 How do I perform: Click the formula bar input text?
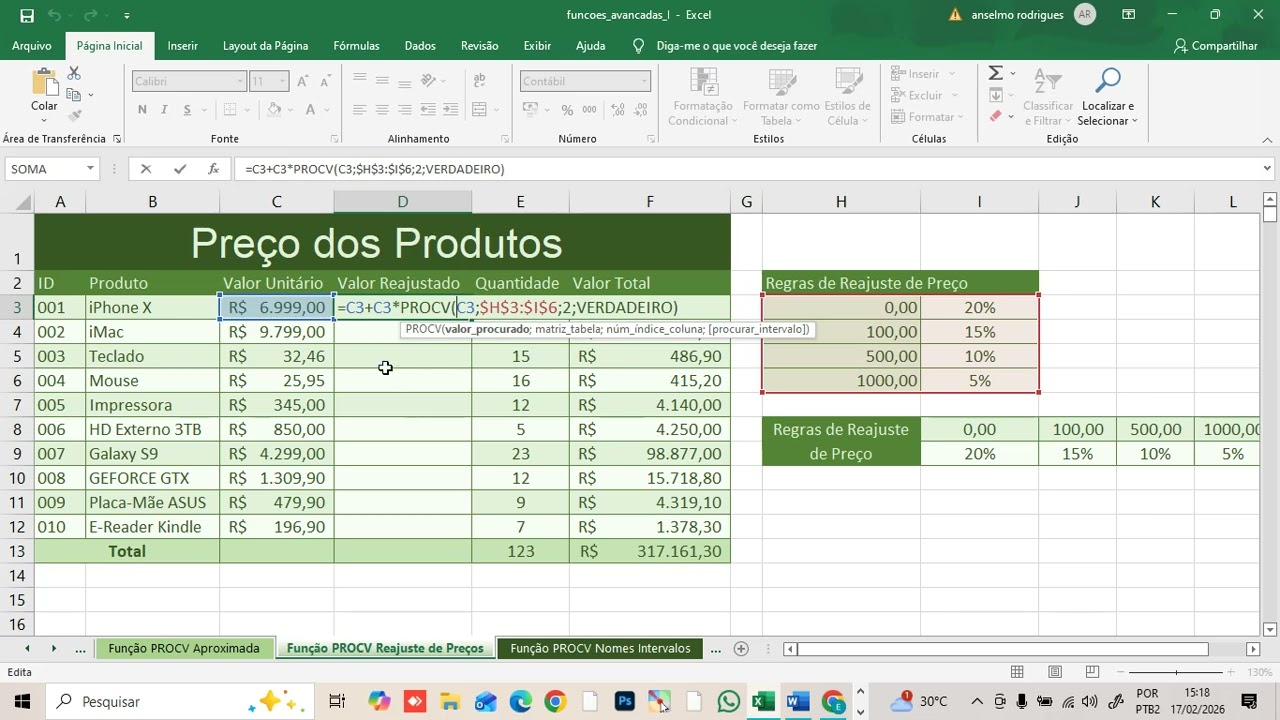(x=375, y=169)
